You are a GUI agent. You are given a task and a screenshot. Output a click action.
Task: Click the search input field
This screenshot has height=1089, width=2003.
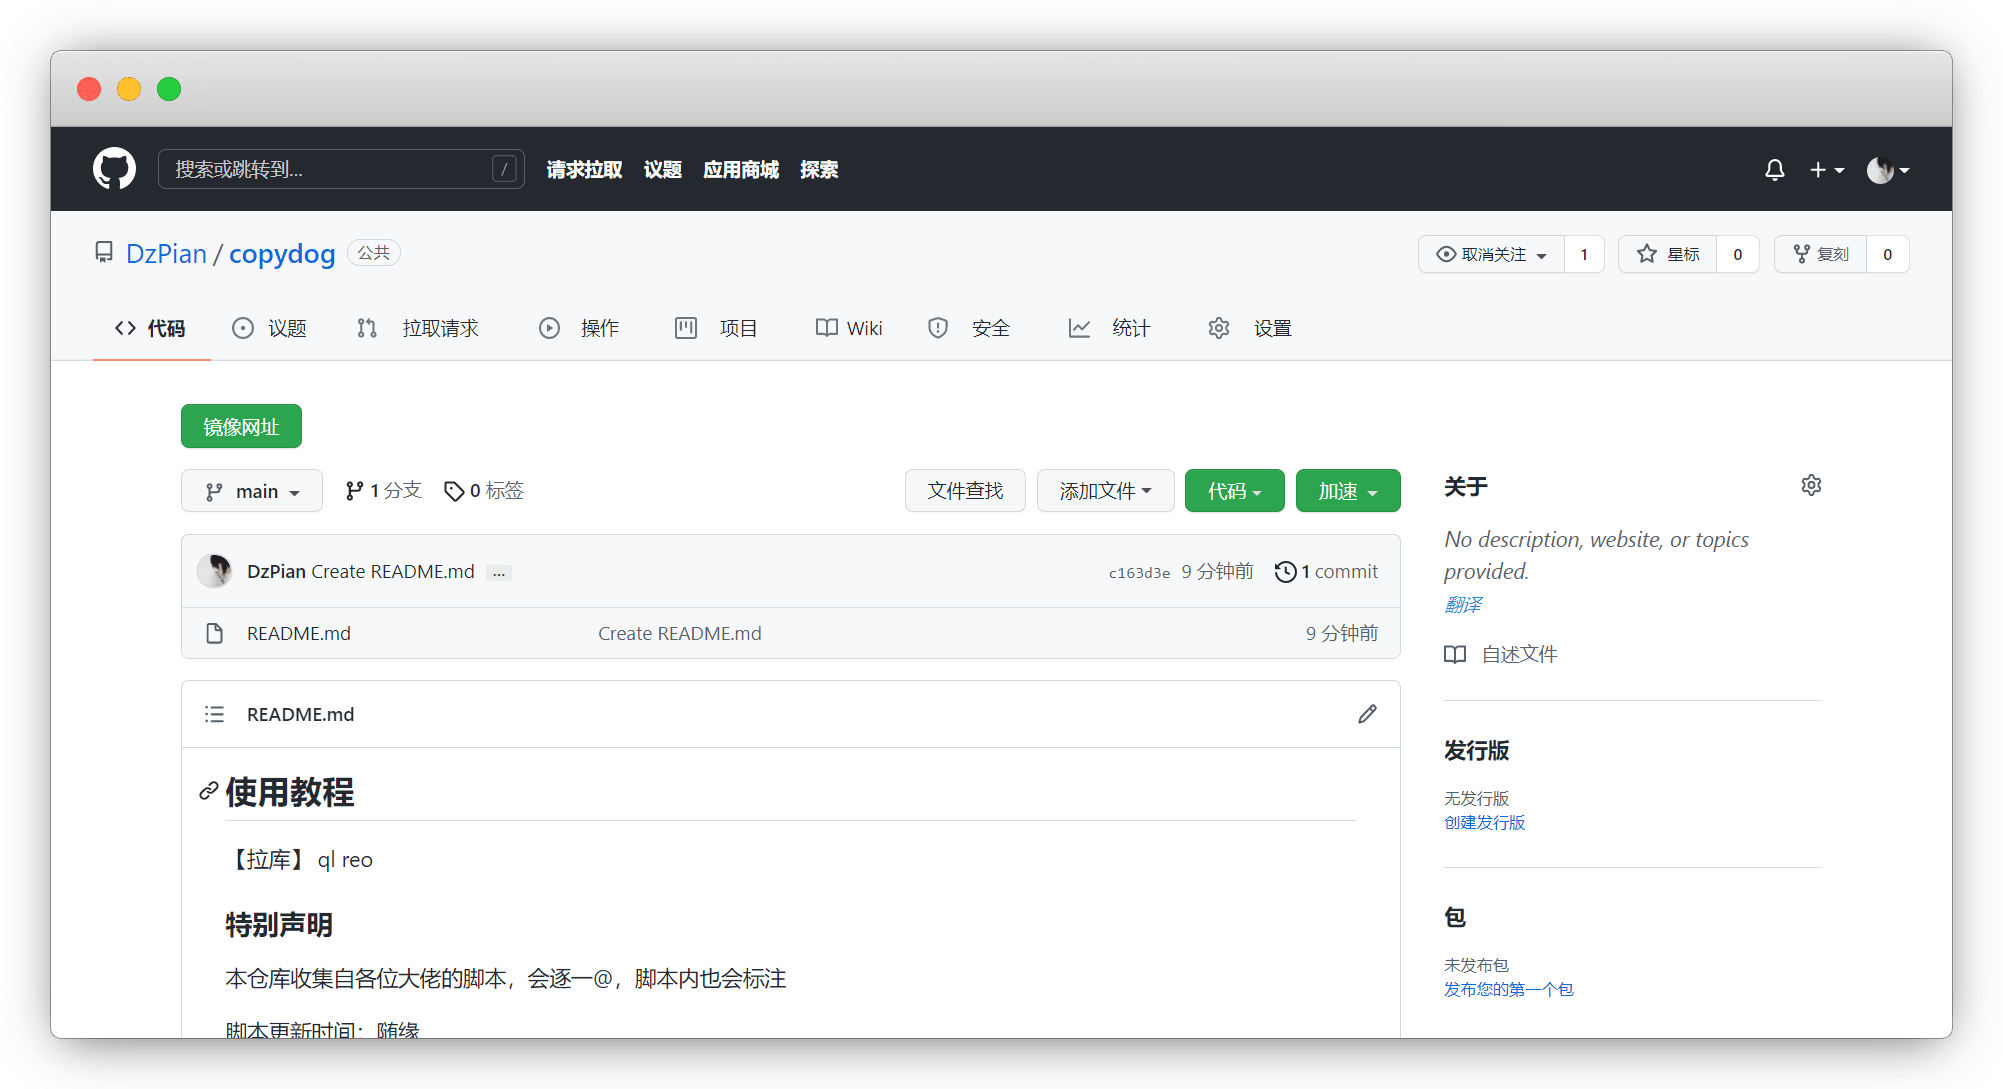coord(340,168)
